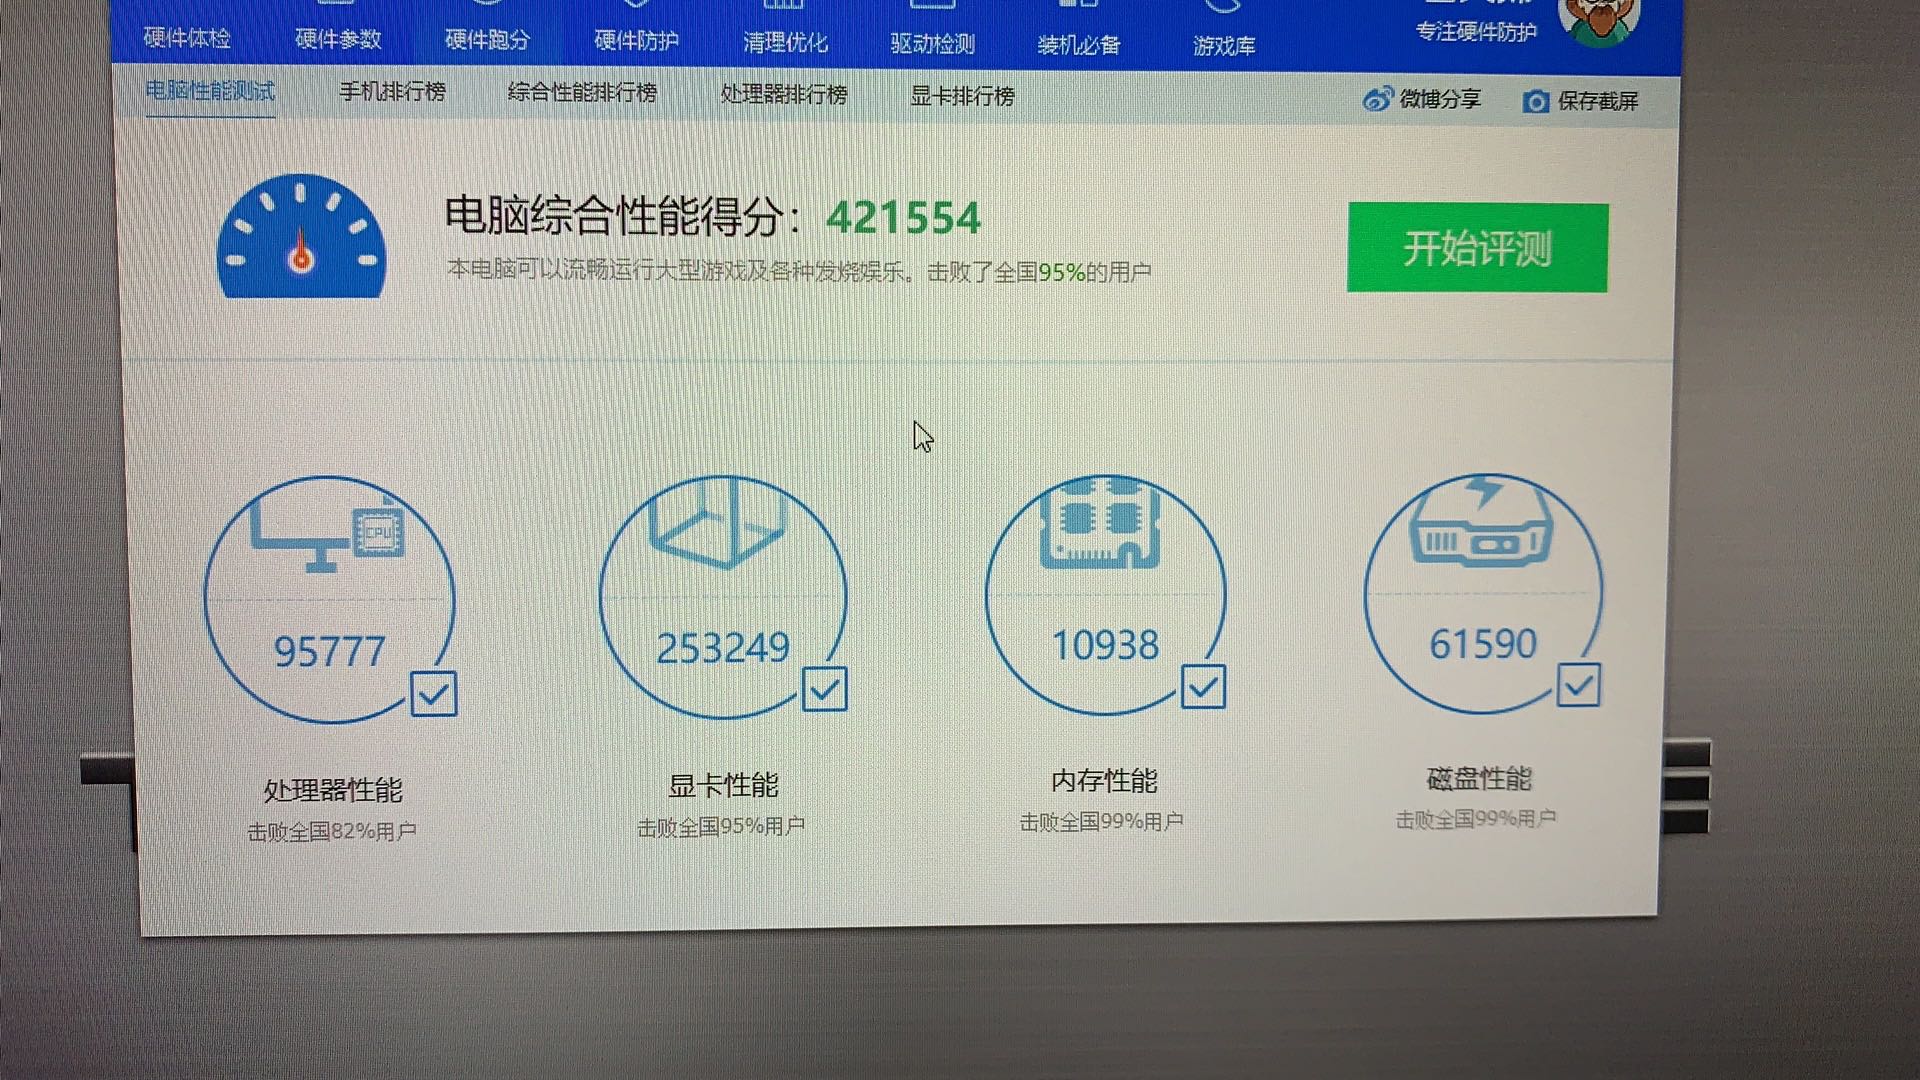Select 综合性能排行榜 tab

click(582, 93)
